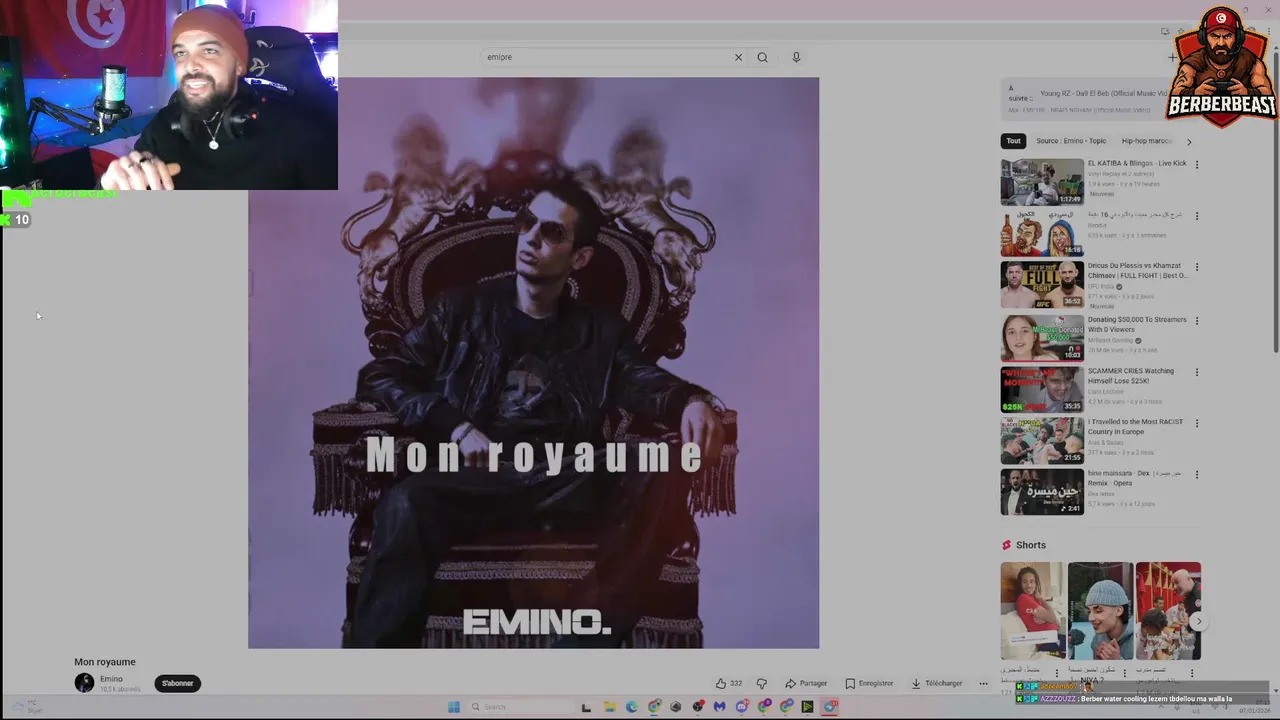The image size is (1280, 720).
Task: Click the magnifier search icon beside 'emipre'
Action: click(x=762, y=57)
